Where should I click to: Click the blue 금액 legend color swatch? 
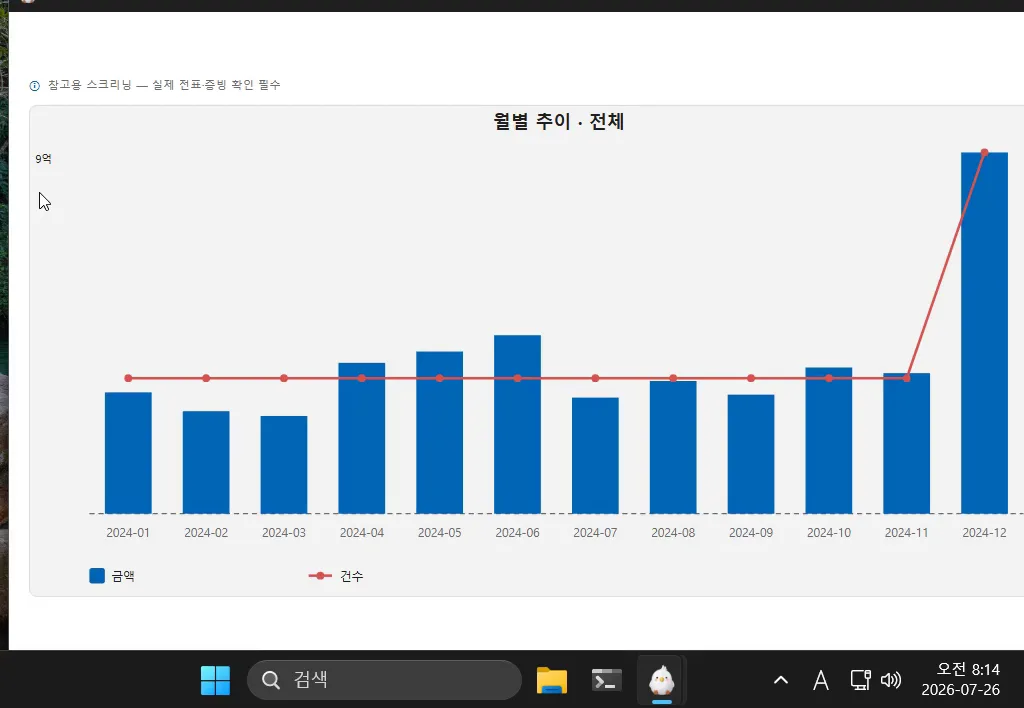point(97,575)
